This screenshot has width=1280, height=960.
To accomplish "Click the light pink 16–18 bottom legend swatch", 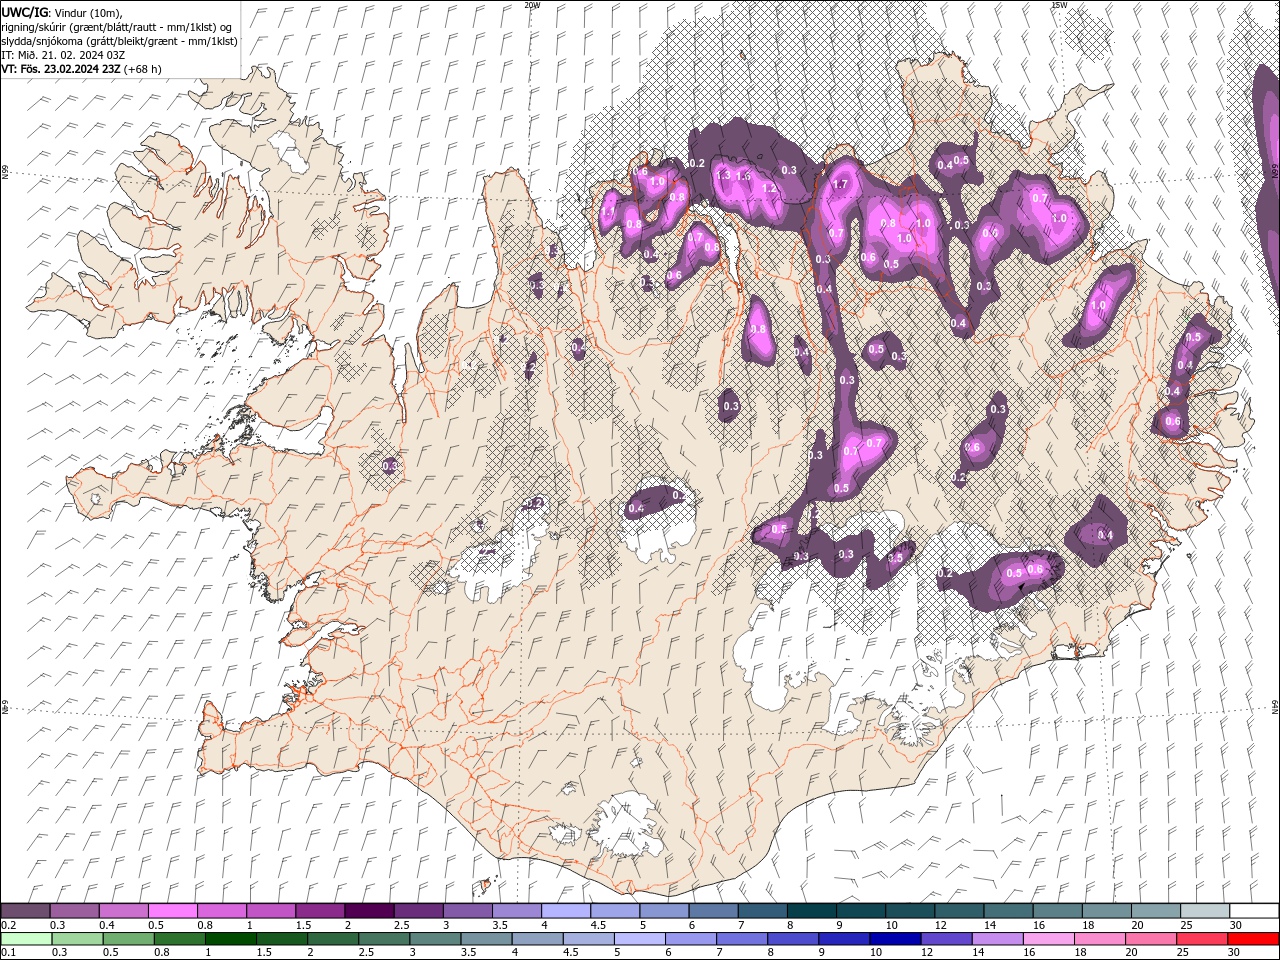I will click(1047, 939).
